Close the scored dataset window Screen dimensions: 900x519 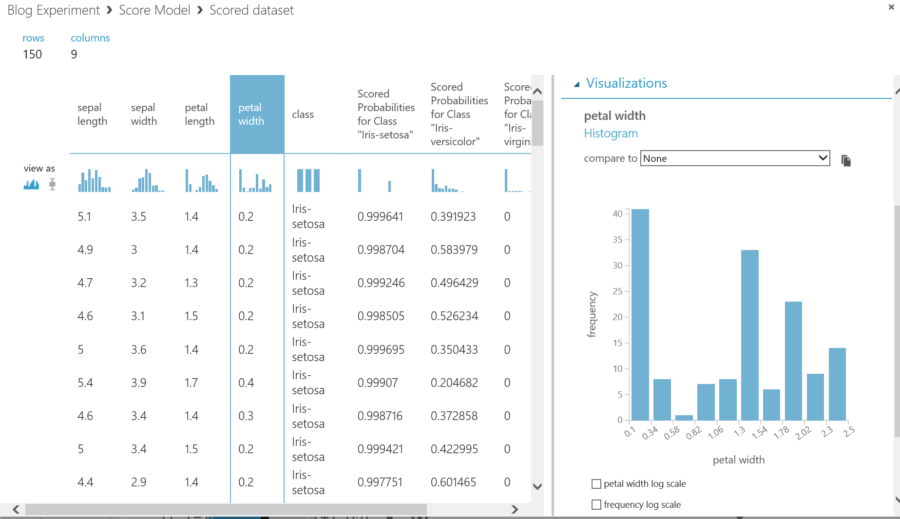point(891,7)
